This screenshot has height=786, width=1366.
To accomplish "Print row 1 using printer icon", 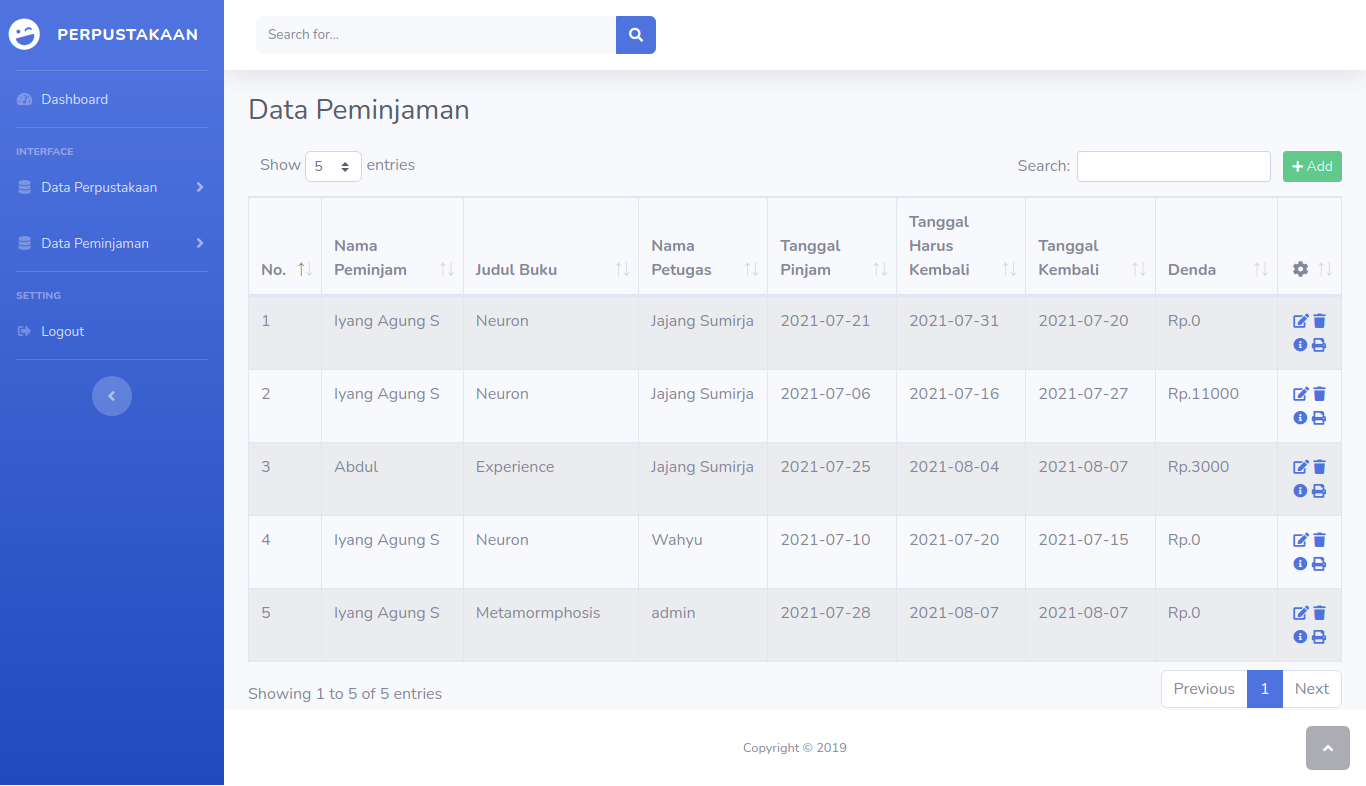I will tap(1319, 345).
